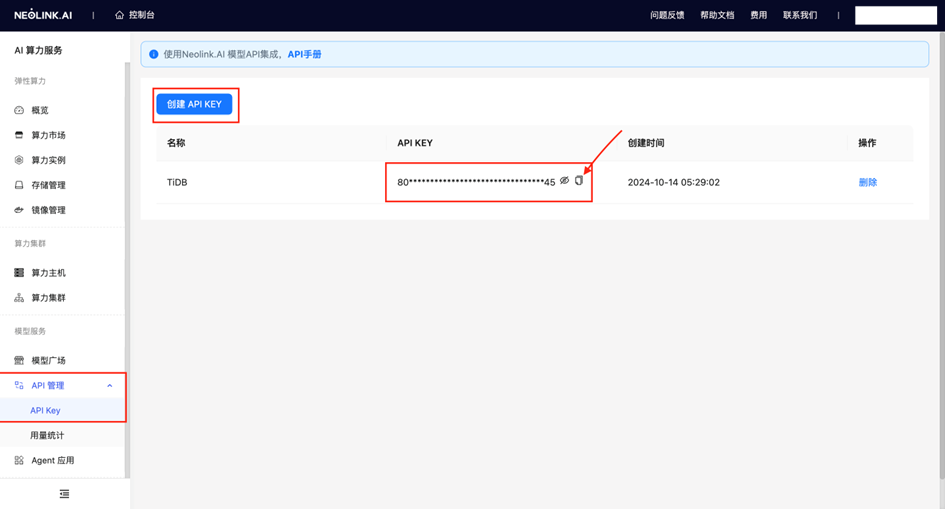Click the Agent 应用 grid icon
This screenshot has width=945, height=509.
point(19,460)
